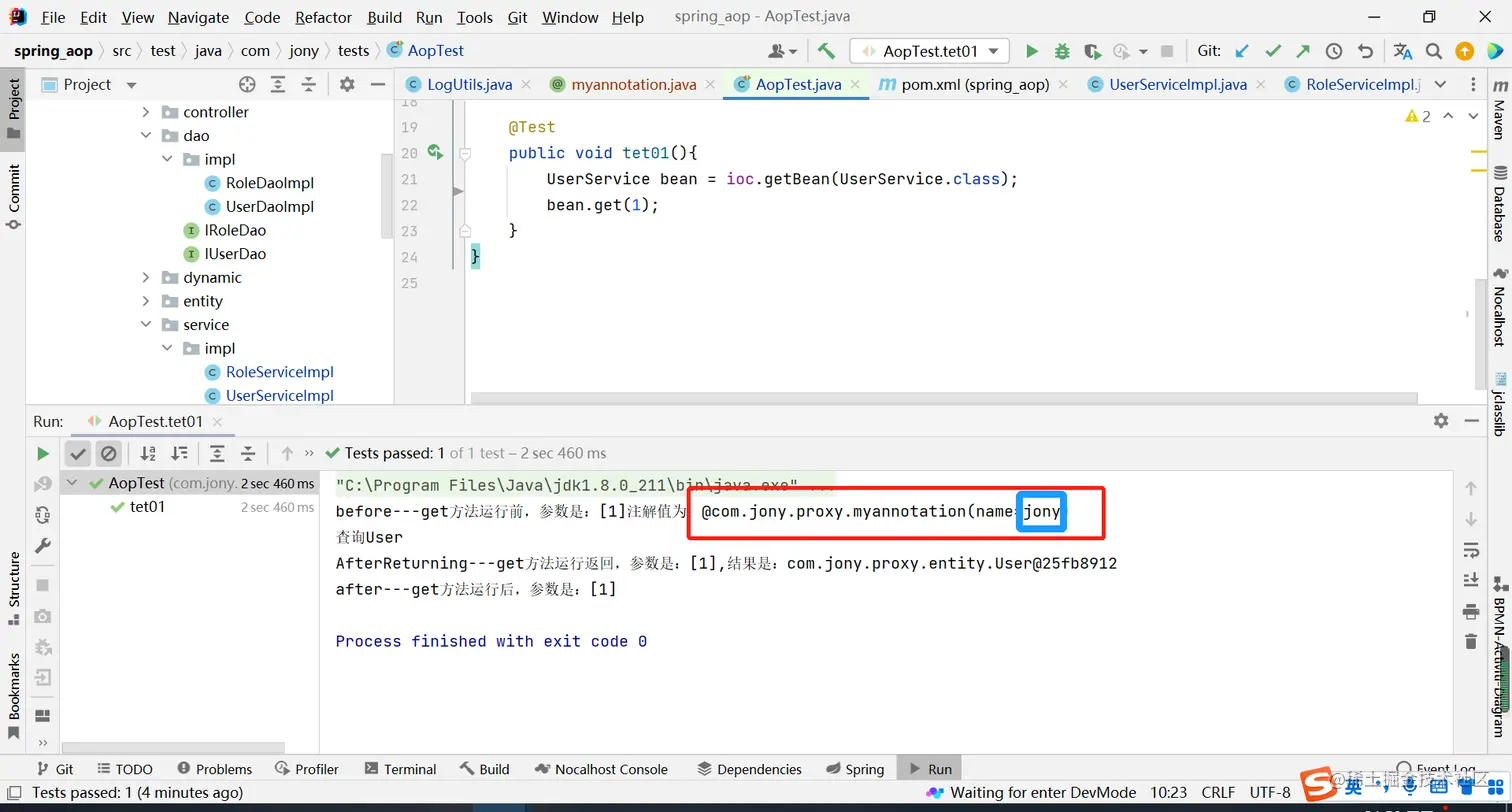This screenshot has width=1512, height=812.
Task: Locate opened file in Project tree
Action: point(247,85)
